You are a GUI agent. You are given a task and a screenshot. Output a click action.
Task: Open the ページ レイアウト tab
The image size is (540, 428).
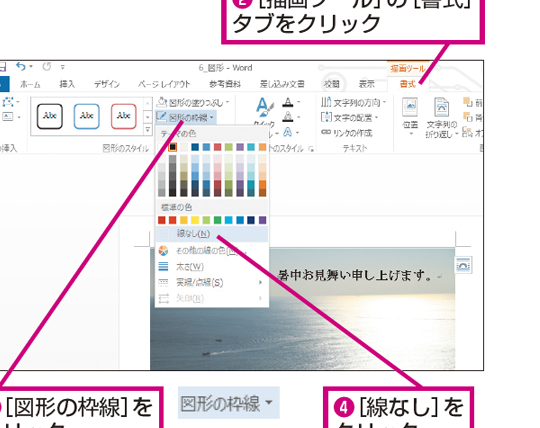pyautogui.click(x=164, y=84)
